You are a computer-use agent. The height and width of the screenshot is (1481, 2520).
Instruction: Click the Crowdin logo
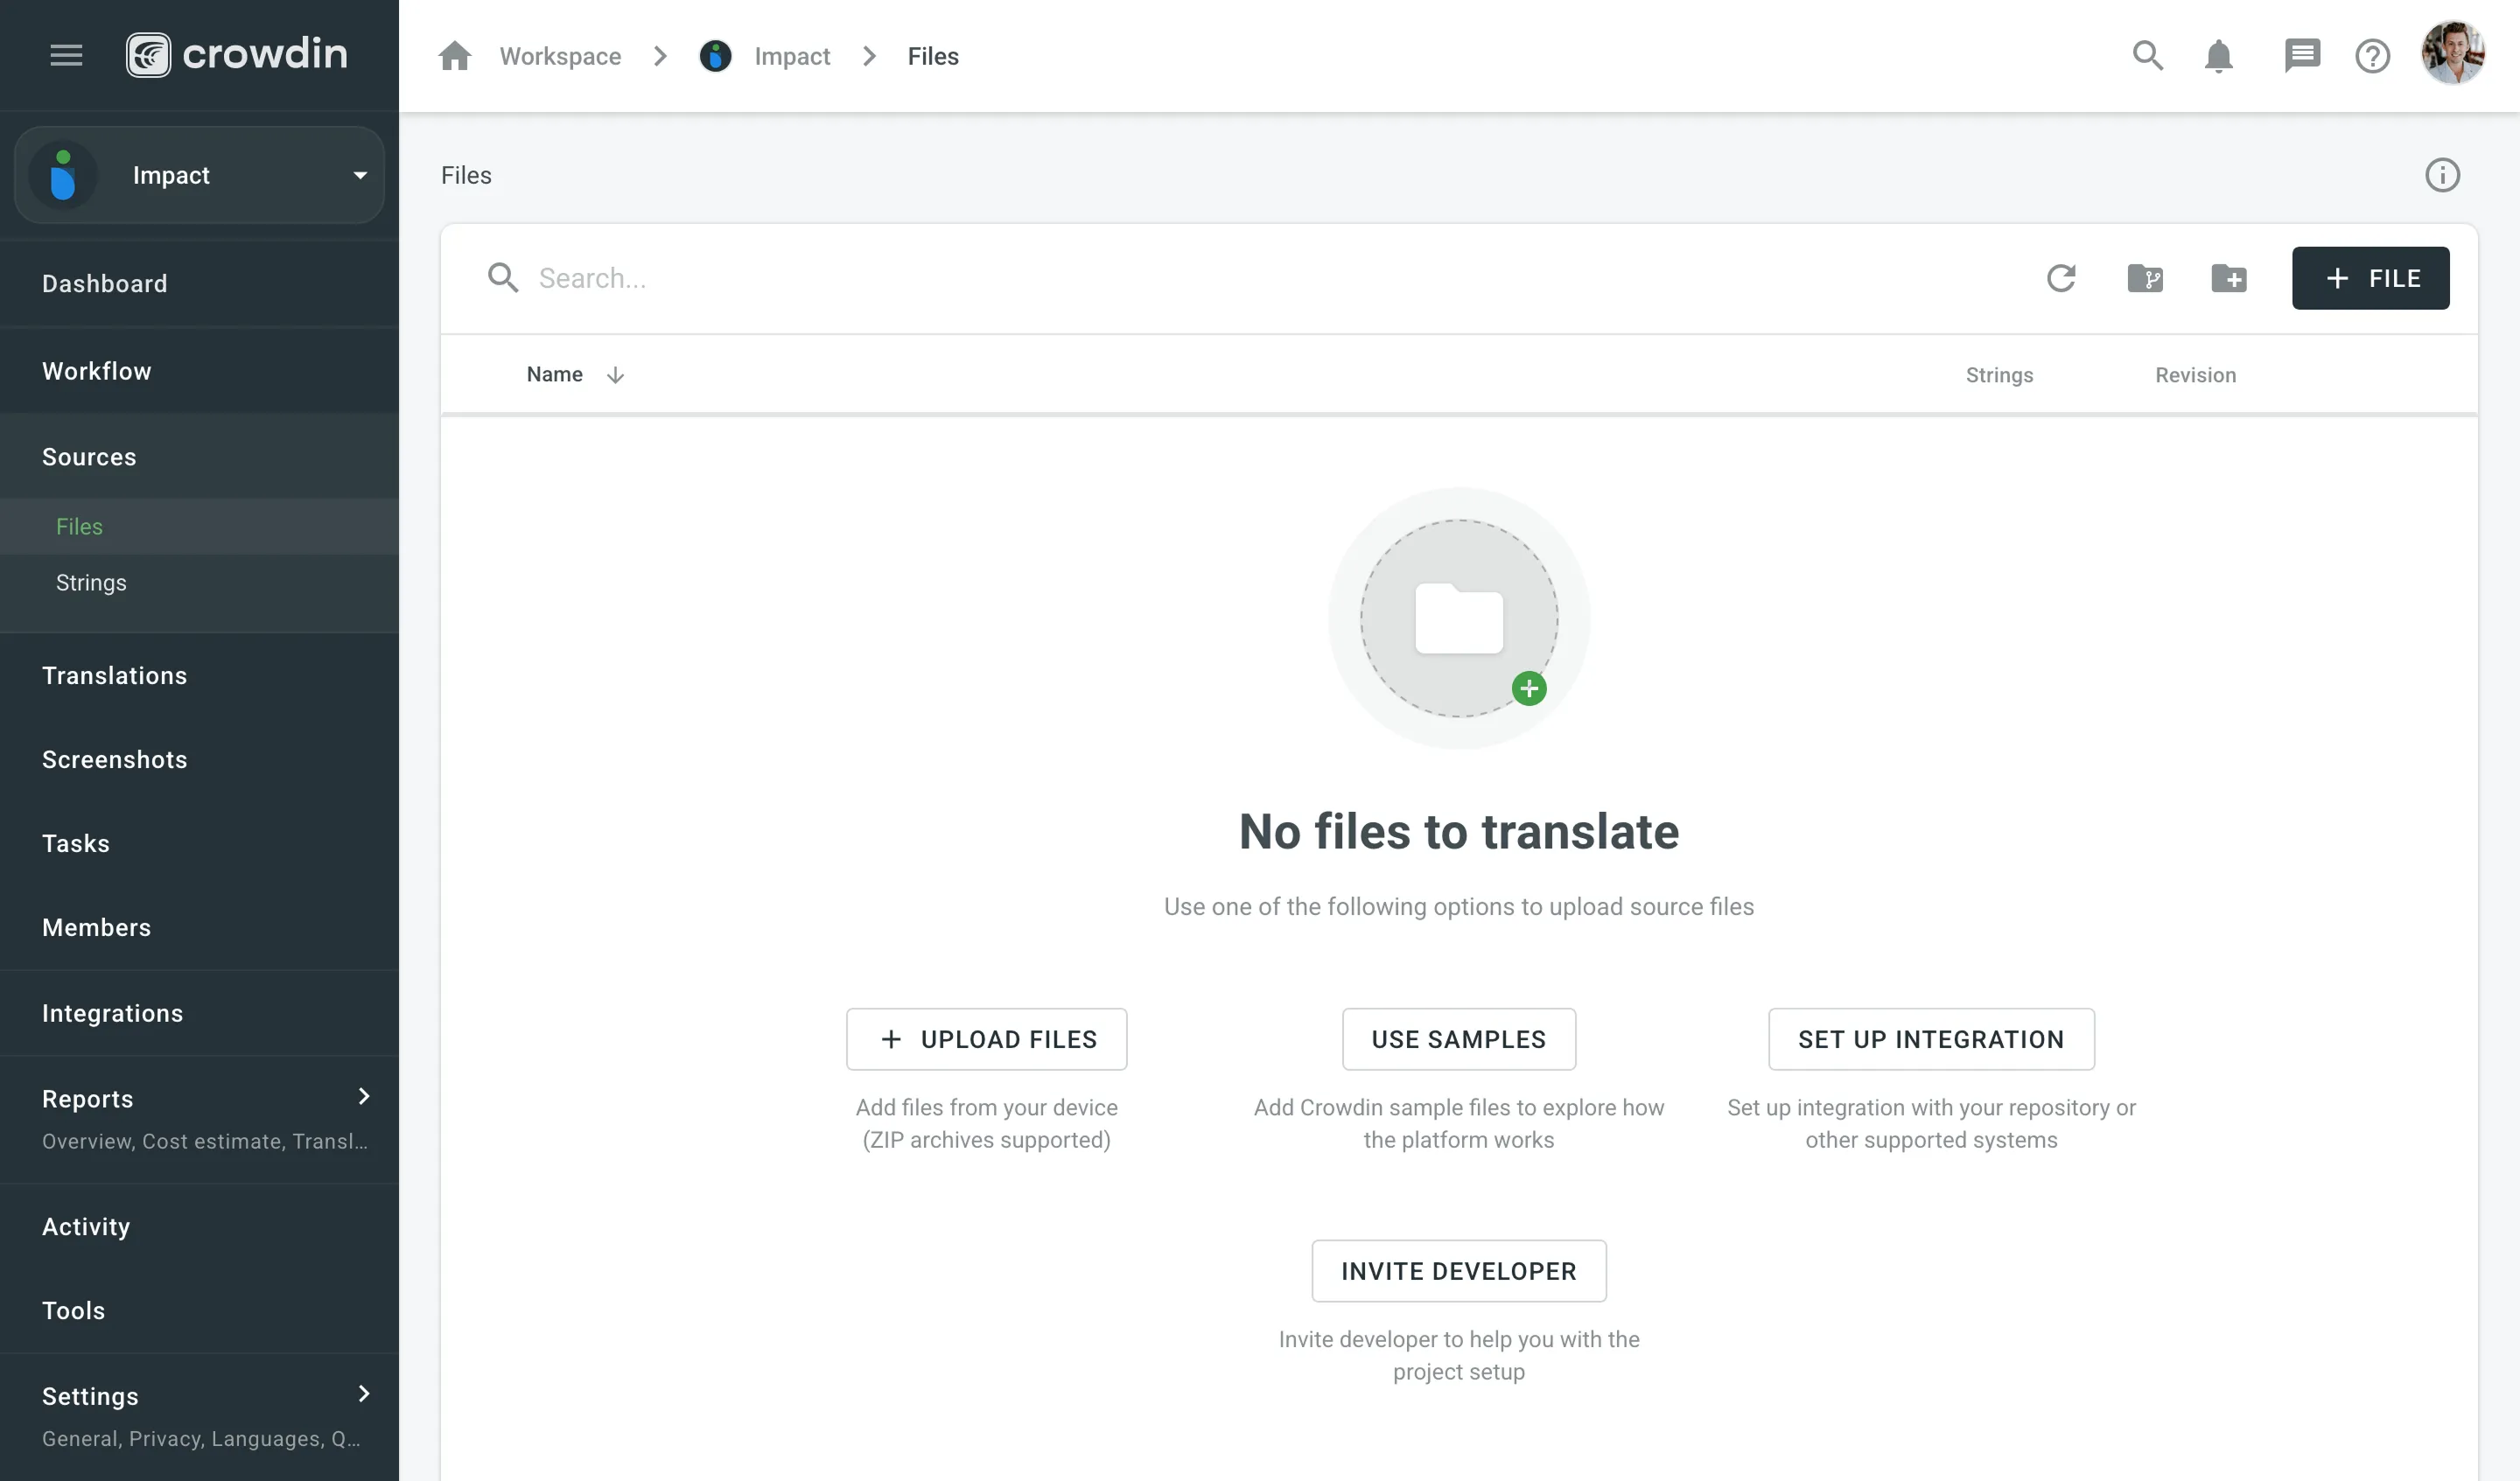pos(237,54)
